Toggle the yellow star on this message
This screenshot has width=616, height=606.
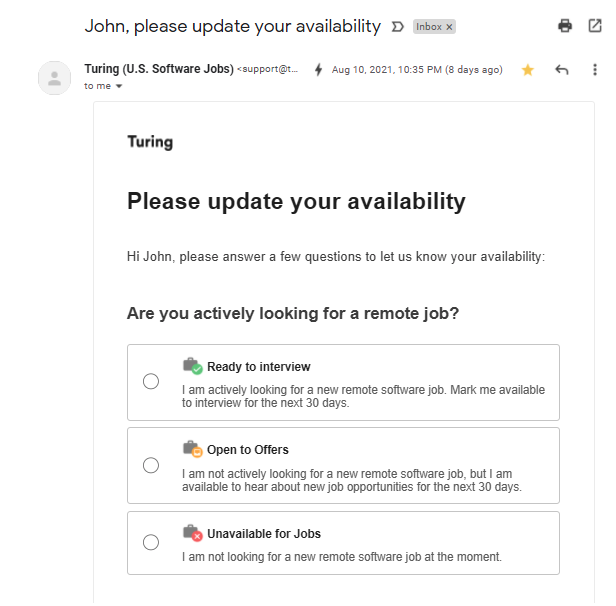[527, 70]
